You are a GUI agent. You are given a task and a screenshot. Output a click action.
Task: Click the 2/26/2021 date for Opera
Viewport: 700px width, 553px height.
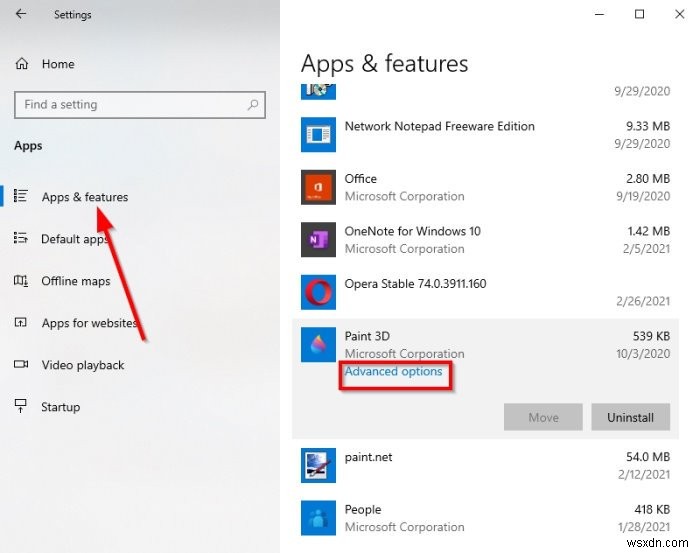(x=643, y=301)
